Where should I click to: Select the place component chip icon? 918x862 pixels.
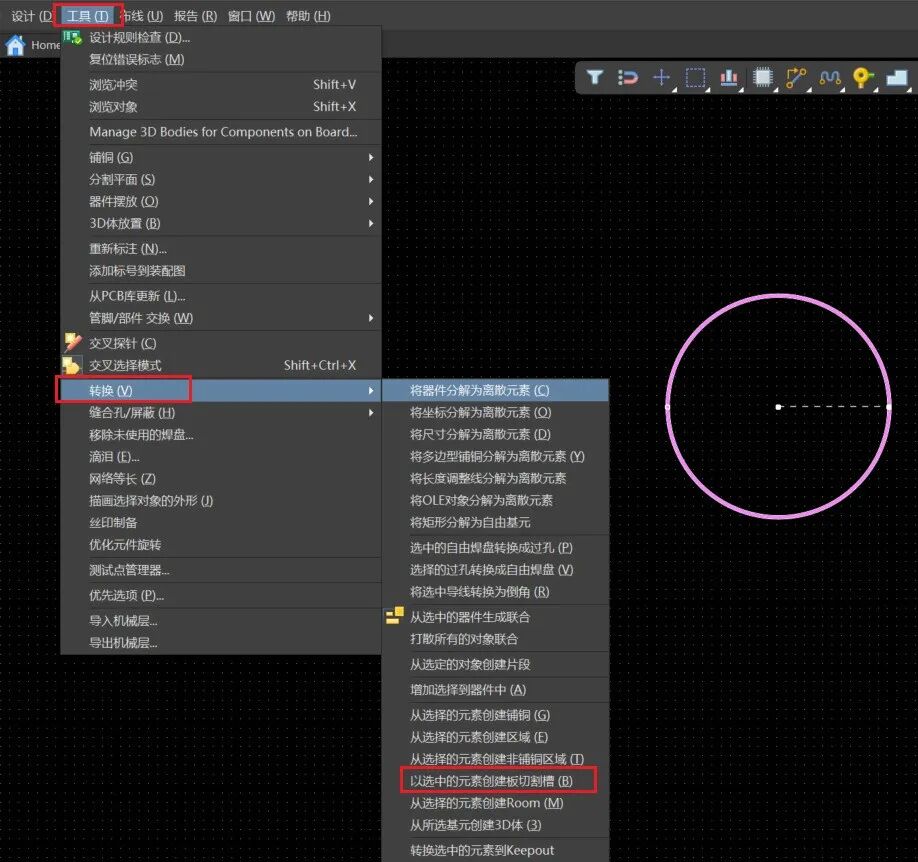762,77
